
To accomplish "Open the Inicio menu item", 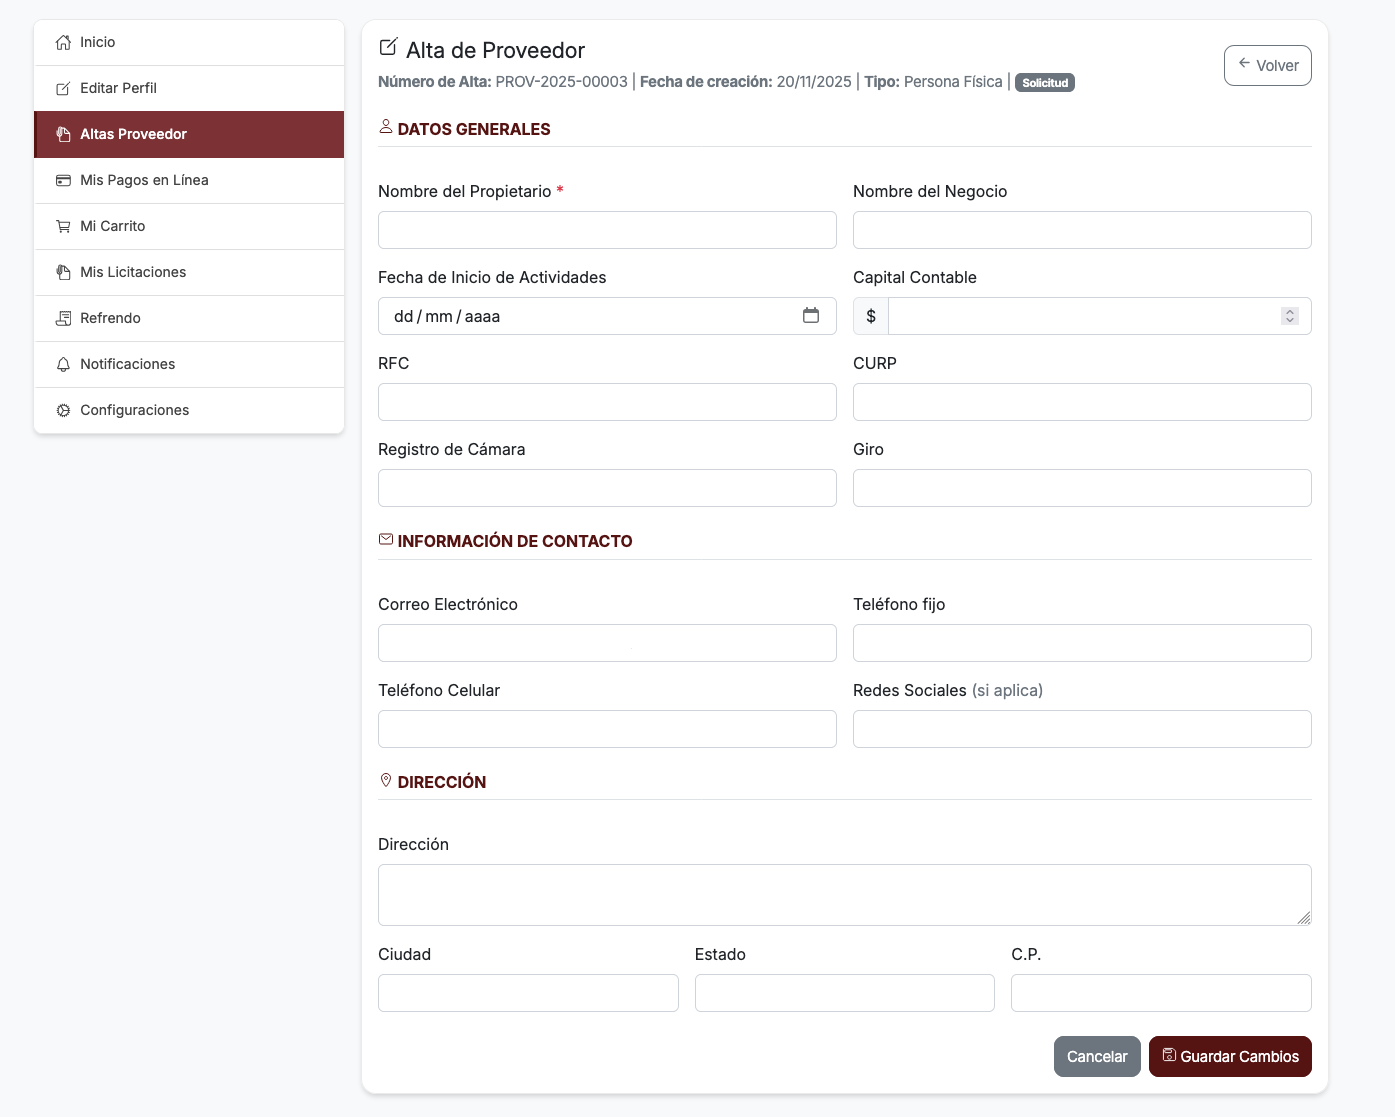I will coord(189,42).
